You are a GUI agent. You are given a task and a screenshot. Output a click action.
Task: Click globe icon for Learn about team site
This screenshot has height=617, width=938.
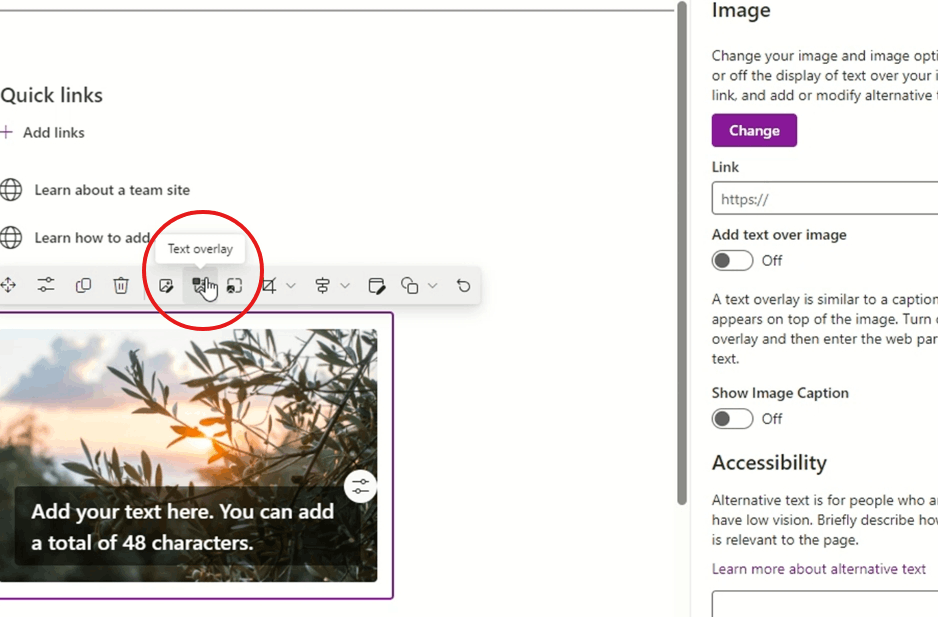point(11,190)
